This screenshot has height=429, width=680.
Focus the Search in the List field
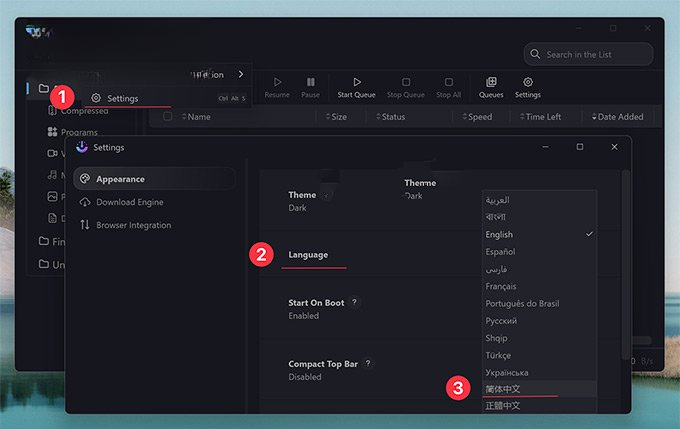pyautogui.click(x=588, y=54)
